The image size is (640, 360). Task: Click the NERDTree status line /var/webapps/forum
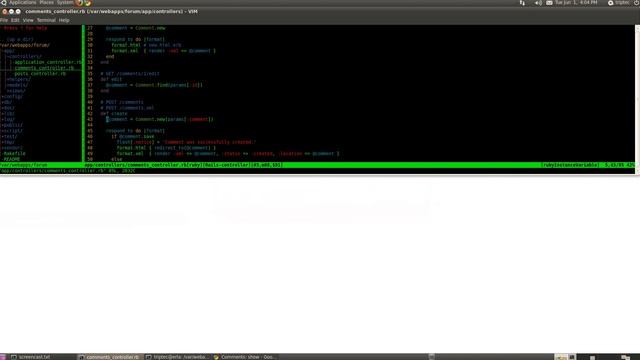(x=24, y=165)
